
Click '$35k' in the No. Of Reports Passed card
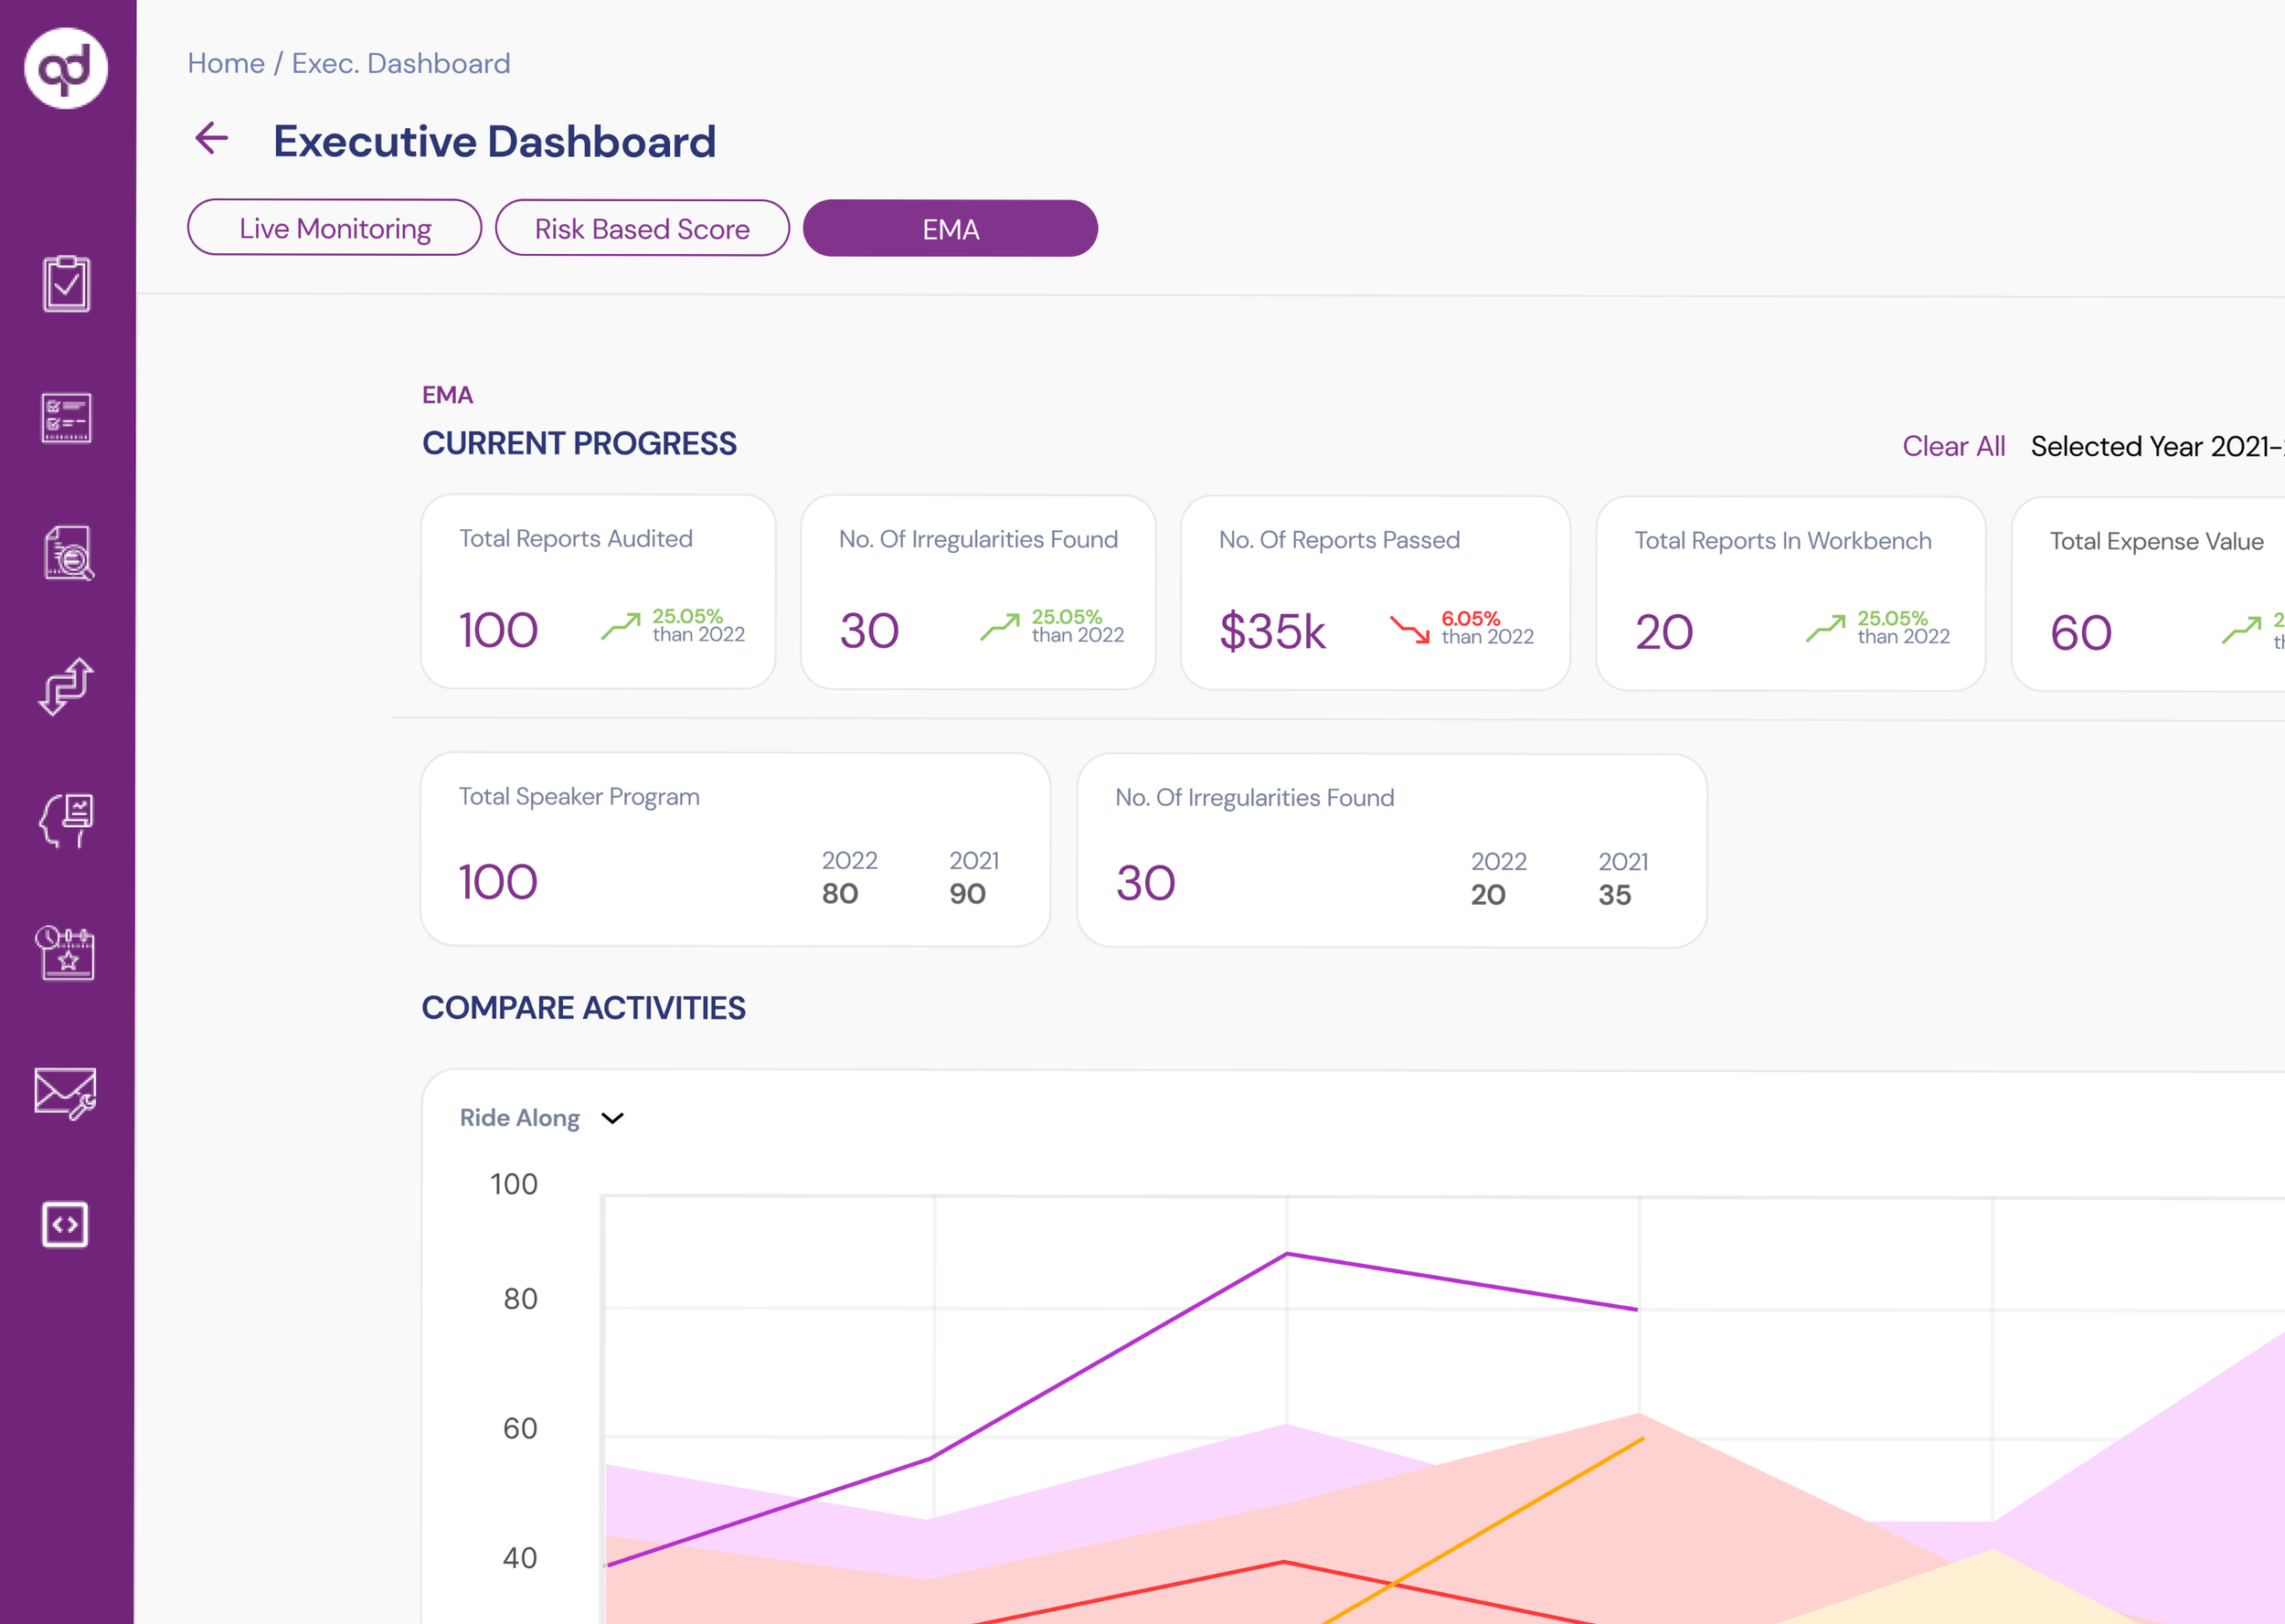(1272, 632)
